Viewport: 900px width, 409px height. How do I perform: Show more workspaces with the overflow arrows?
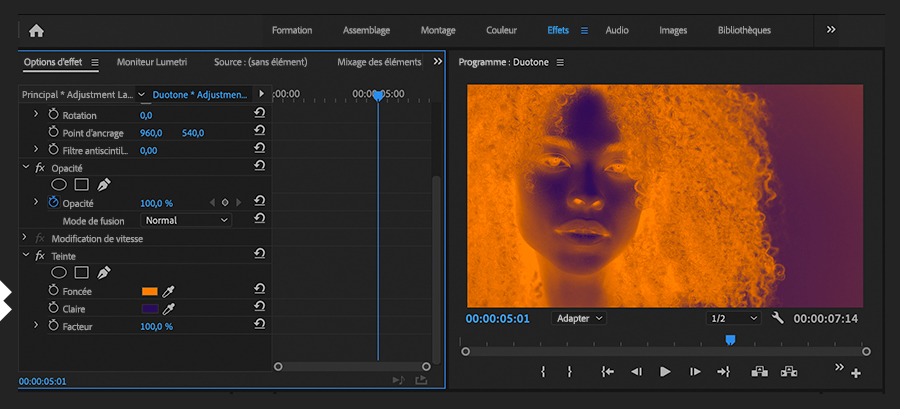point(830,30)
